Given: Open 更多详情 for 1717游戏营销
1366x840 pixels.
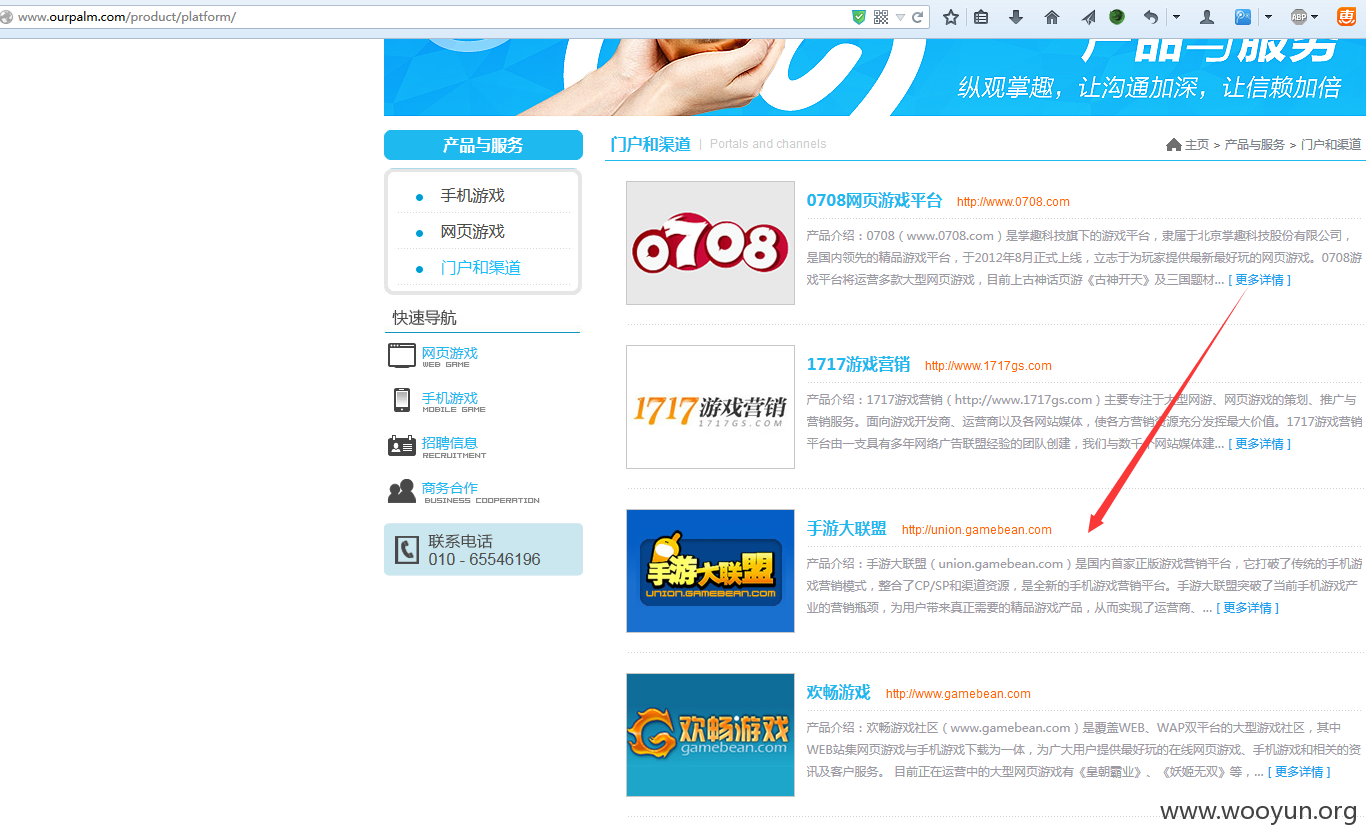Looking at the screenshot, I should (x=1259, y=444).
